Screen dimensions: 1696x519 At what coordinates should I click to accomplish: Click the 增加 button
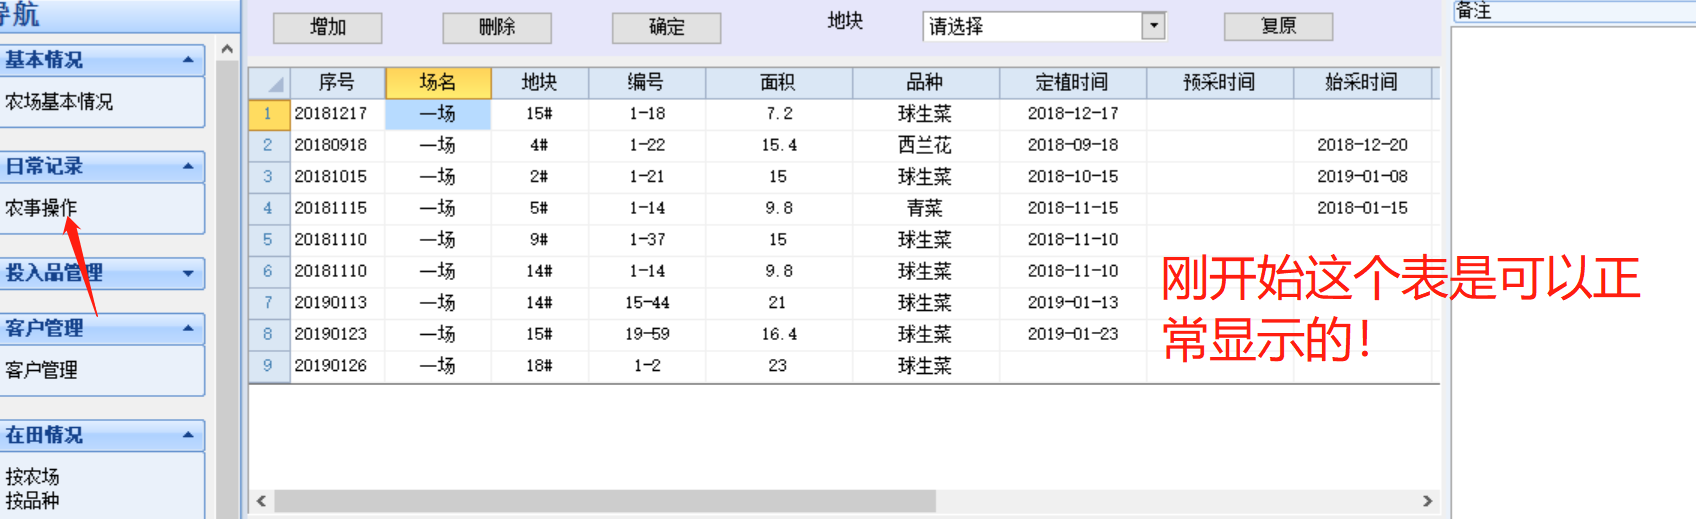pyautogui.click(x=328, y=27)
